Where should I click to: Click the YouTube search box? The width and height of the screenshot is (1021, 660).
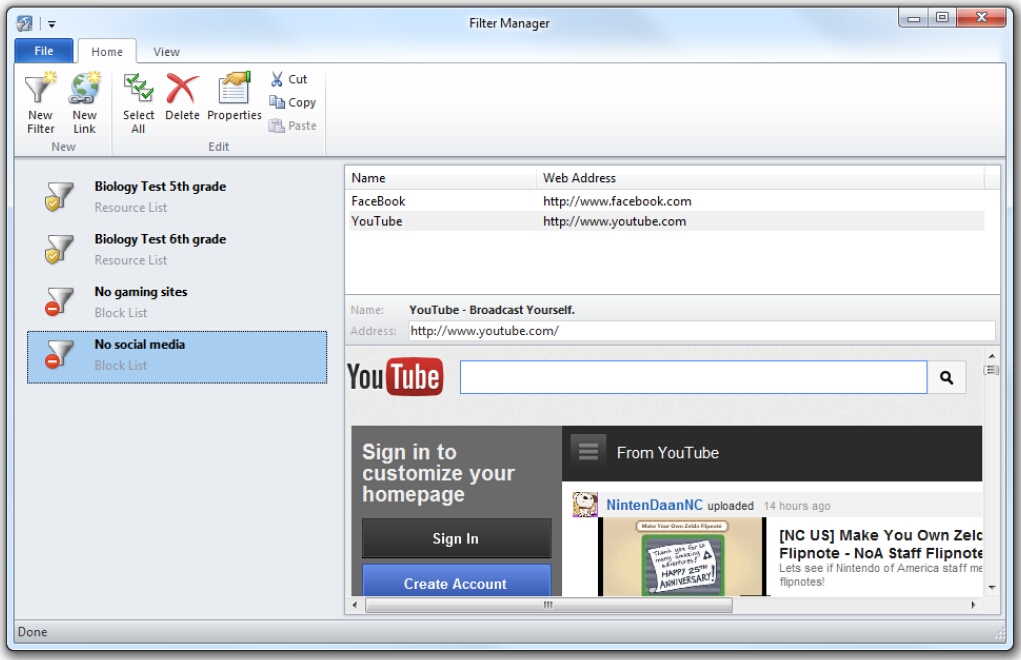[693, 378]
